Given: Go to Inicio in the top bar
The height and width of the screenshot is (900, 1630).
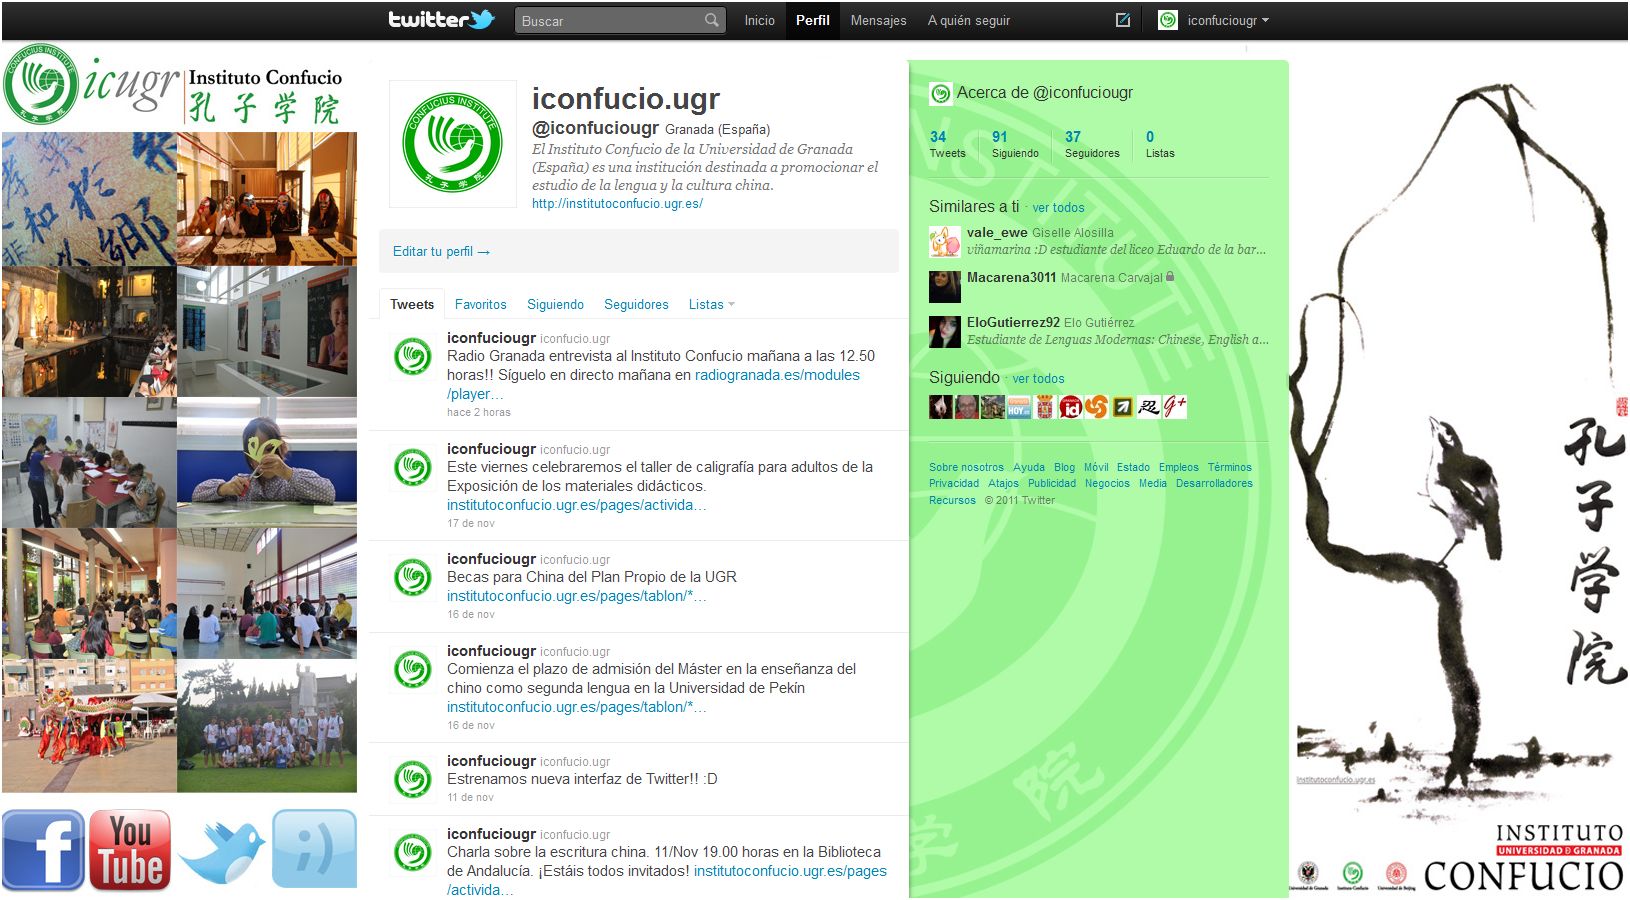Looking at the screenshot, I should [x=759, y=20].
